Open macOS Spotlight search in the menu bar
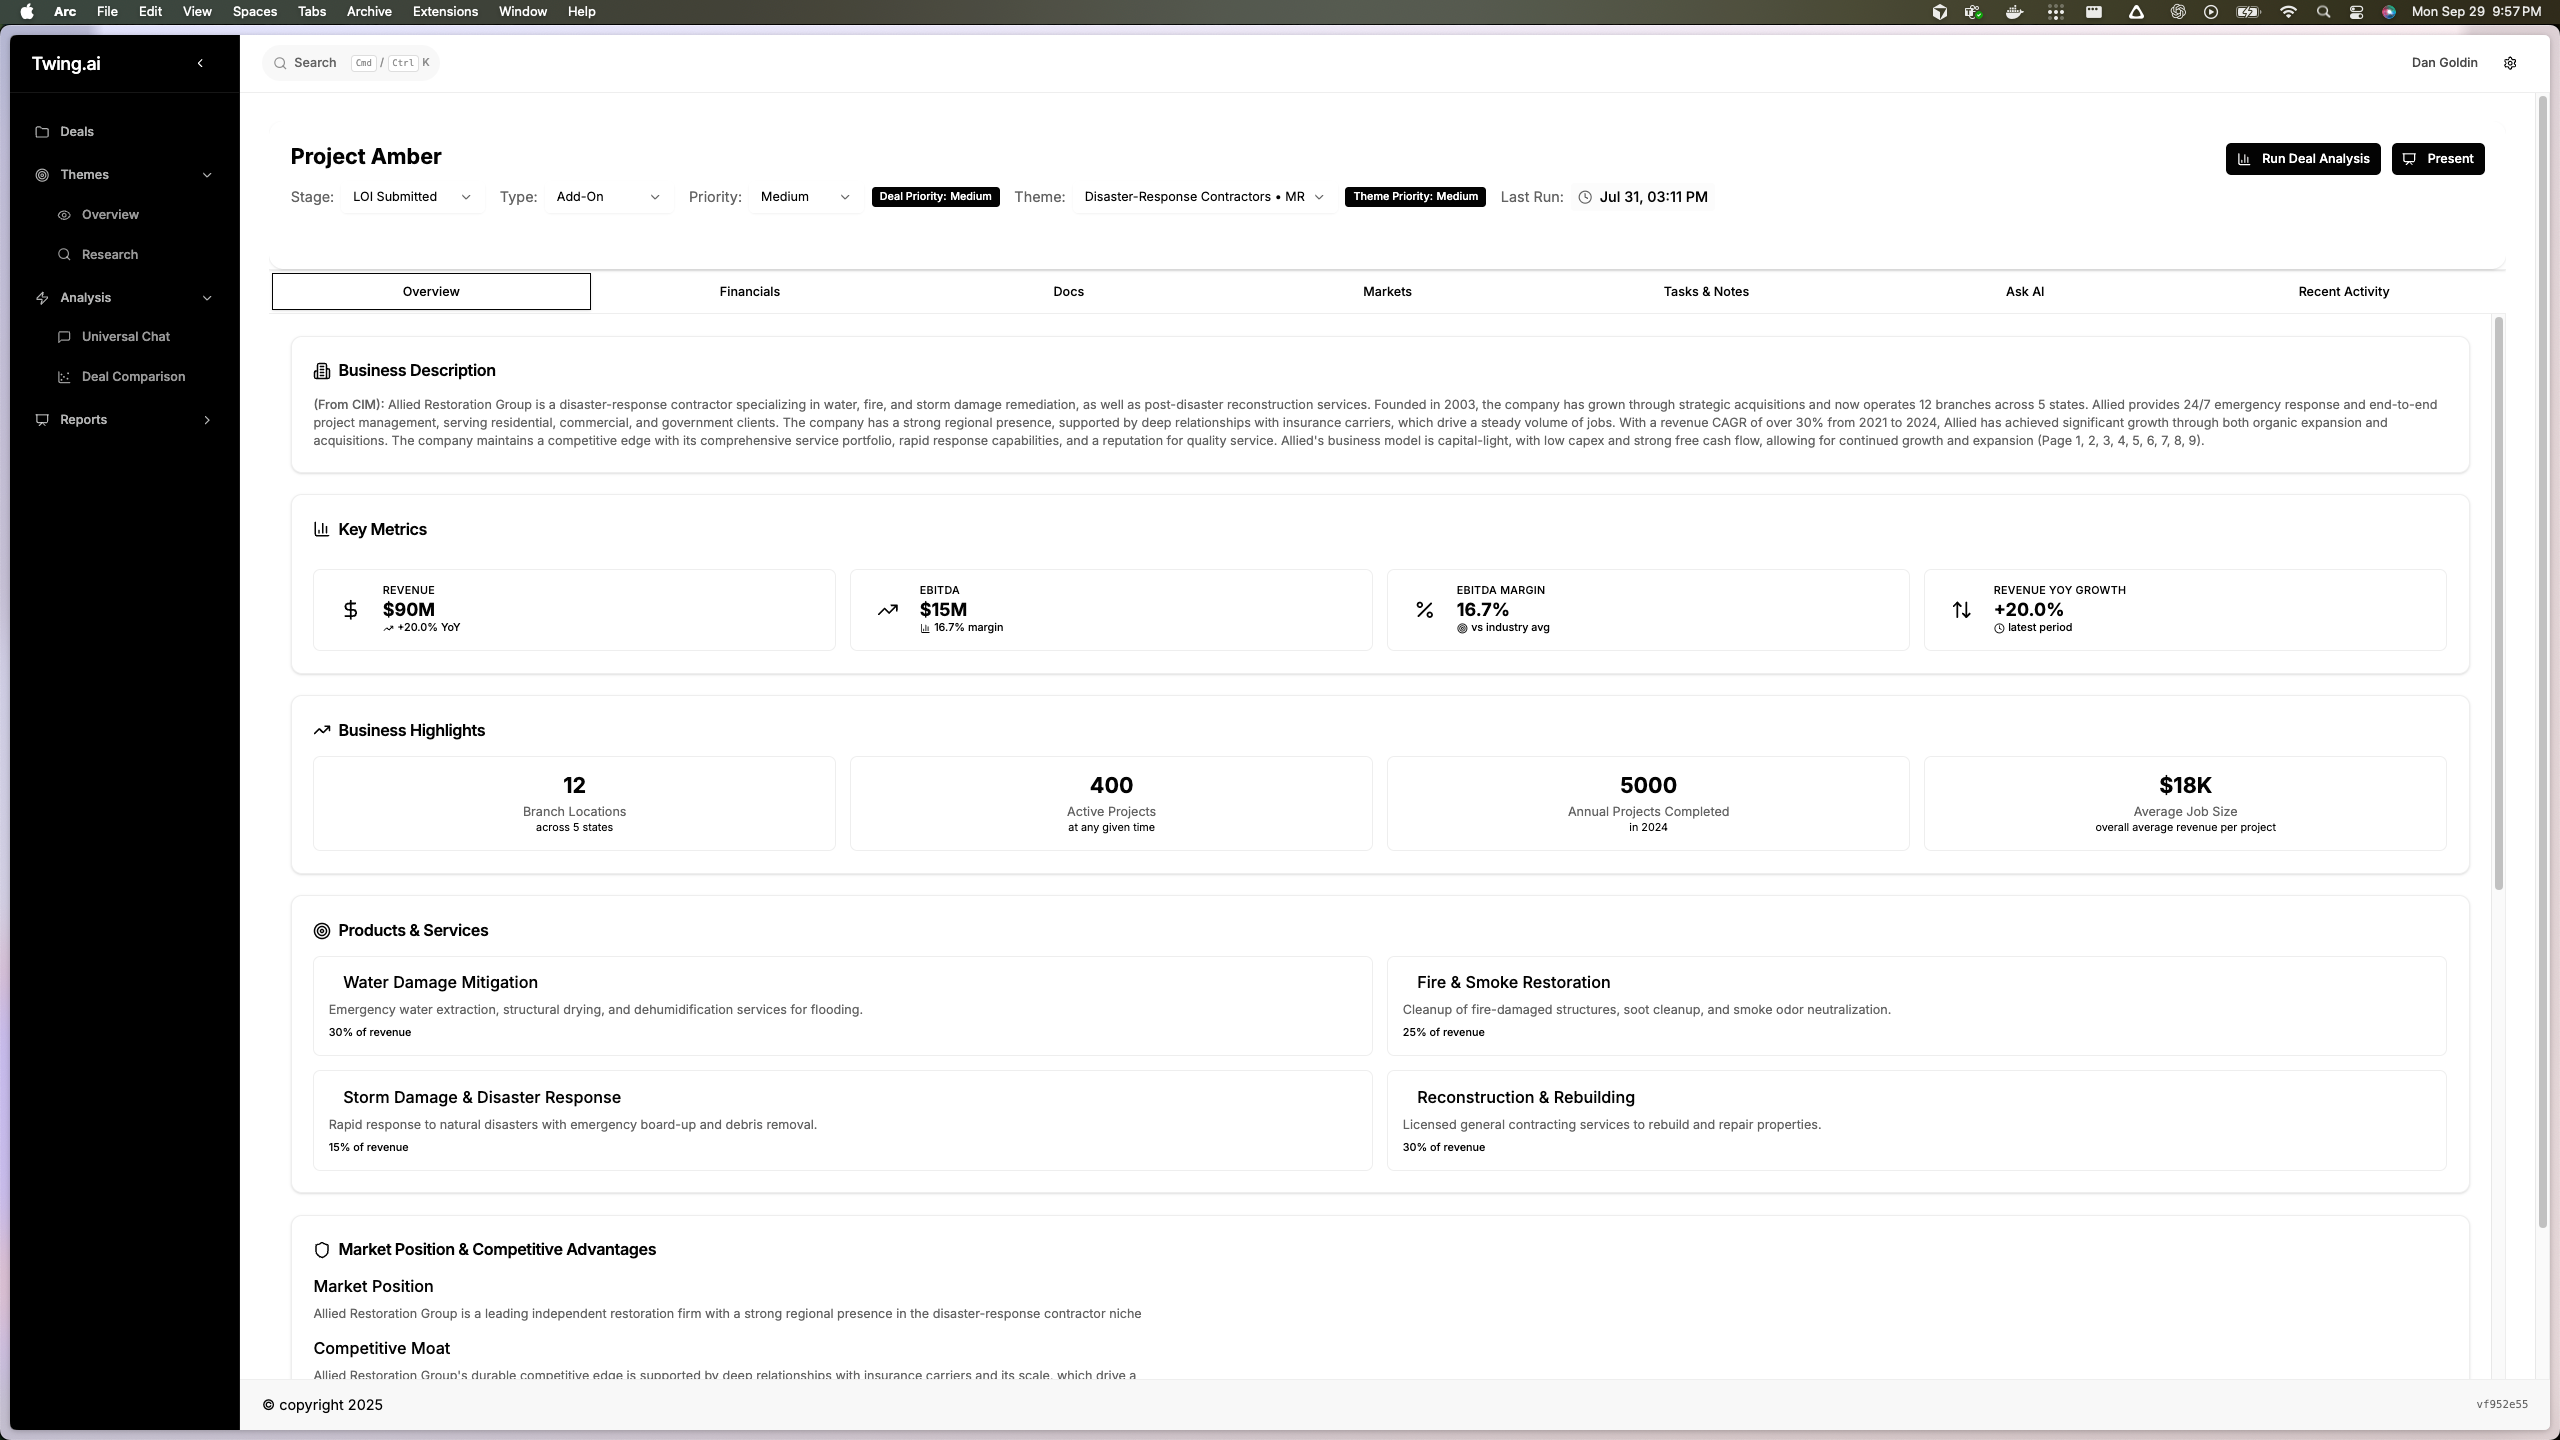The width and height of the screenshot is (2560, 1440). (2323, 11)
